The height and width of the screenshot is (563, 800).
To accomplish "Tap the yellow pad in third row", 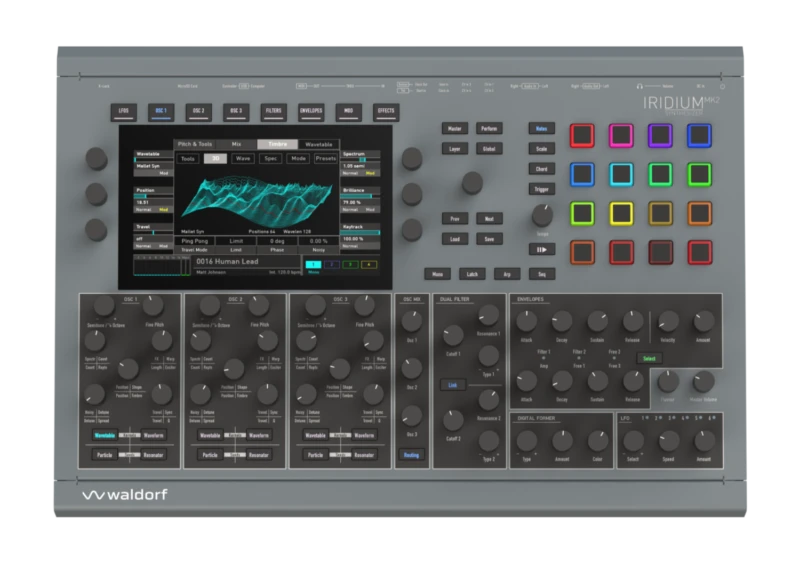I will [621, 213].
